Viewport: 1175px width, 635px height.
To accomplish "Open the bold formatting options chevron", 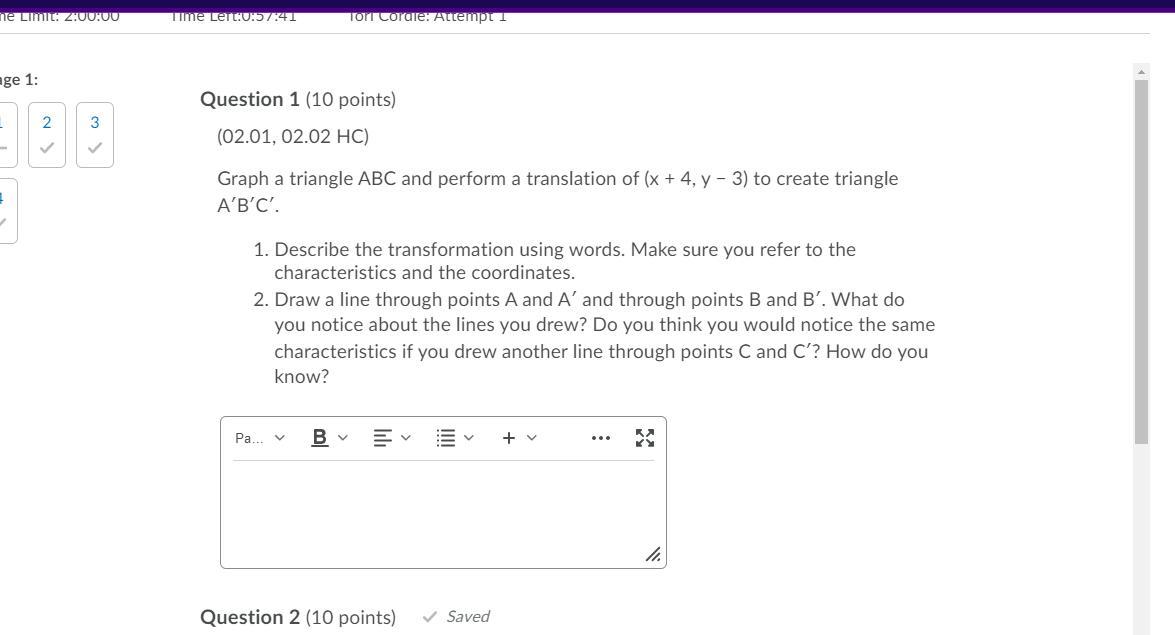I will pyautogui.click(x=343, y=438).
